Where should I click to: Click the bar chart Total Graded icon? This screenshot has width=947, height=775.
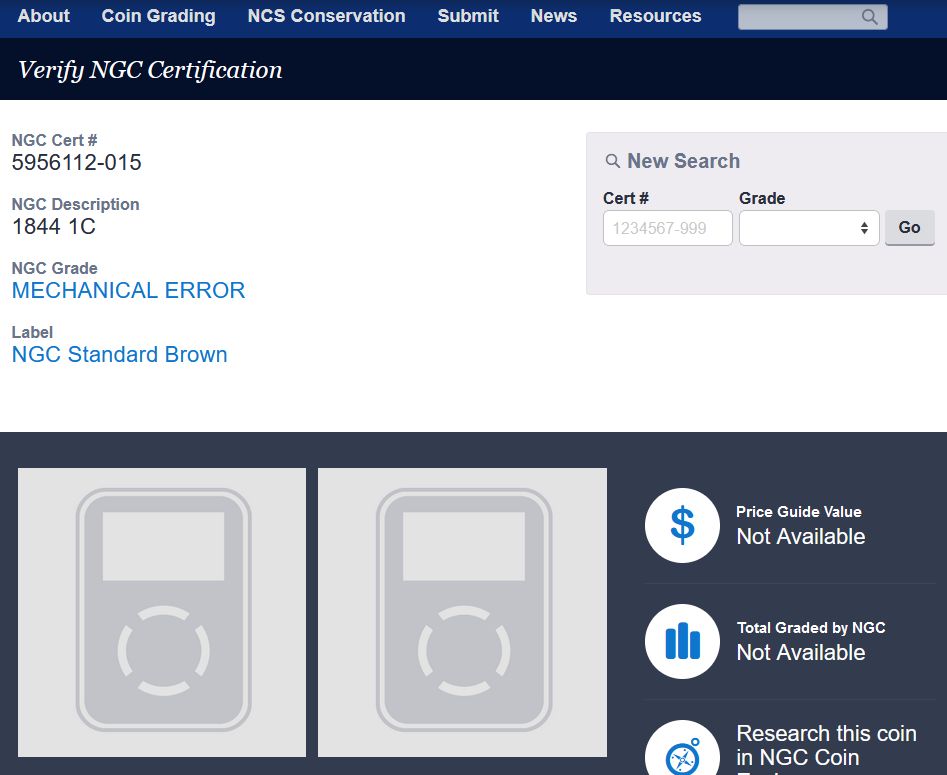[682, 641]
